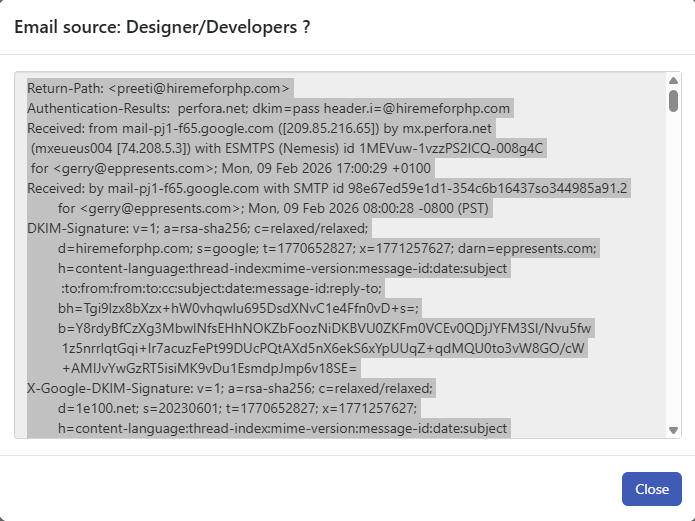Click the 'Received: by mail-pj1-f65.google.com' SMTP line
695x521 pixels.
(327, 188)
